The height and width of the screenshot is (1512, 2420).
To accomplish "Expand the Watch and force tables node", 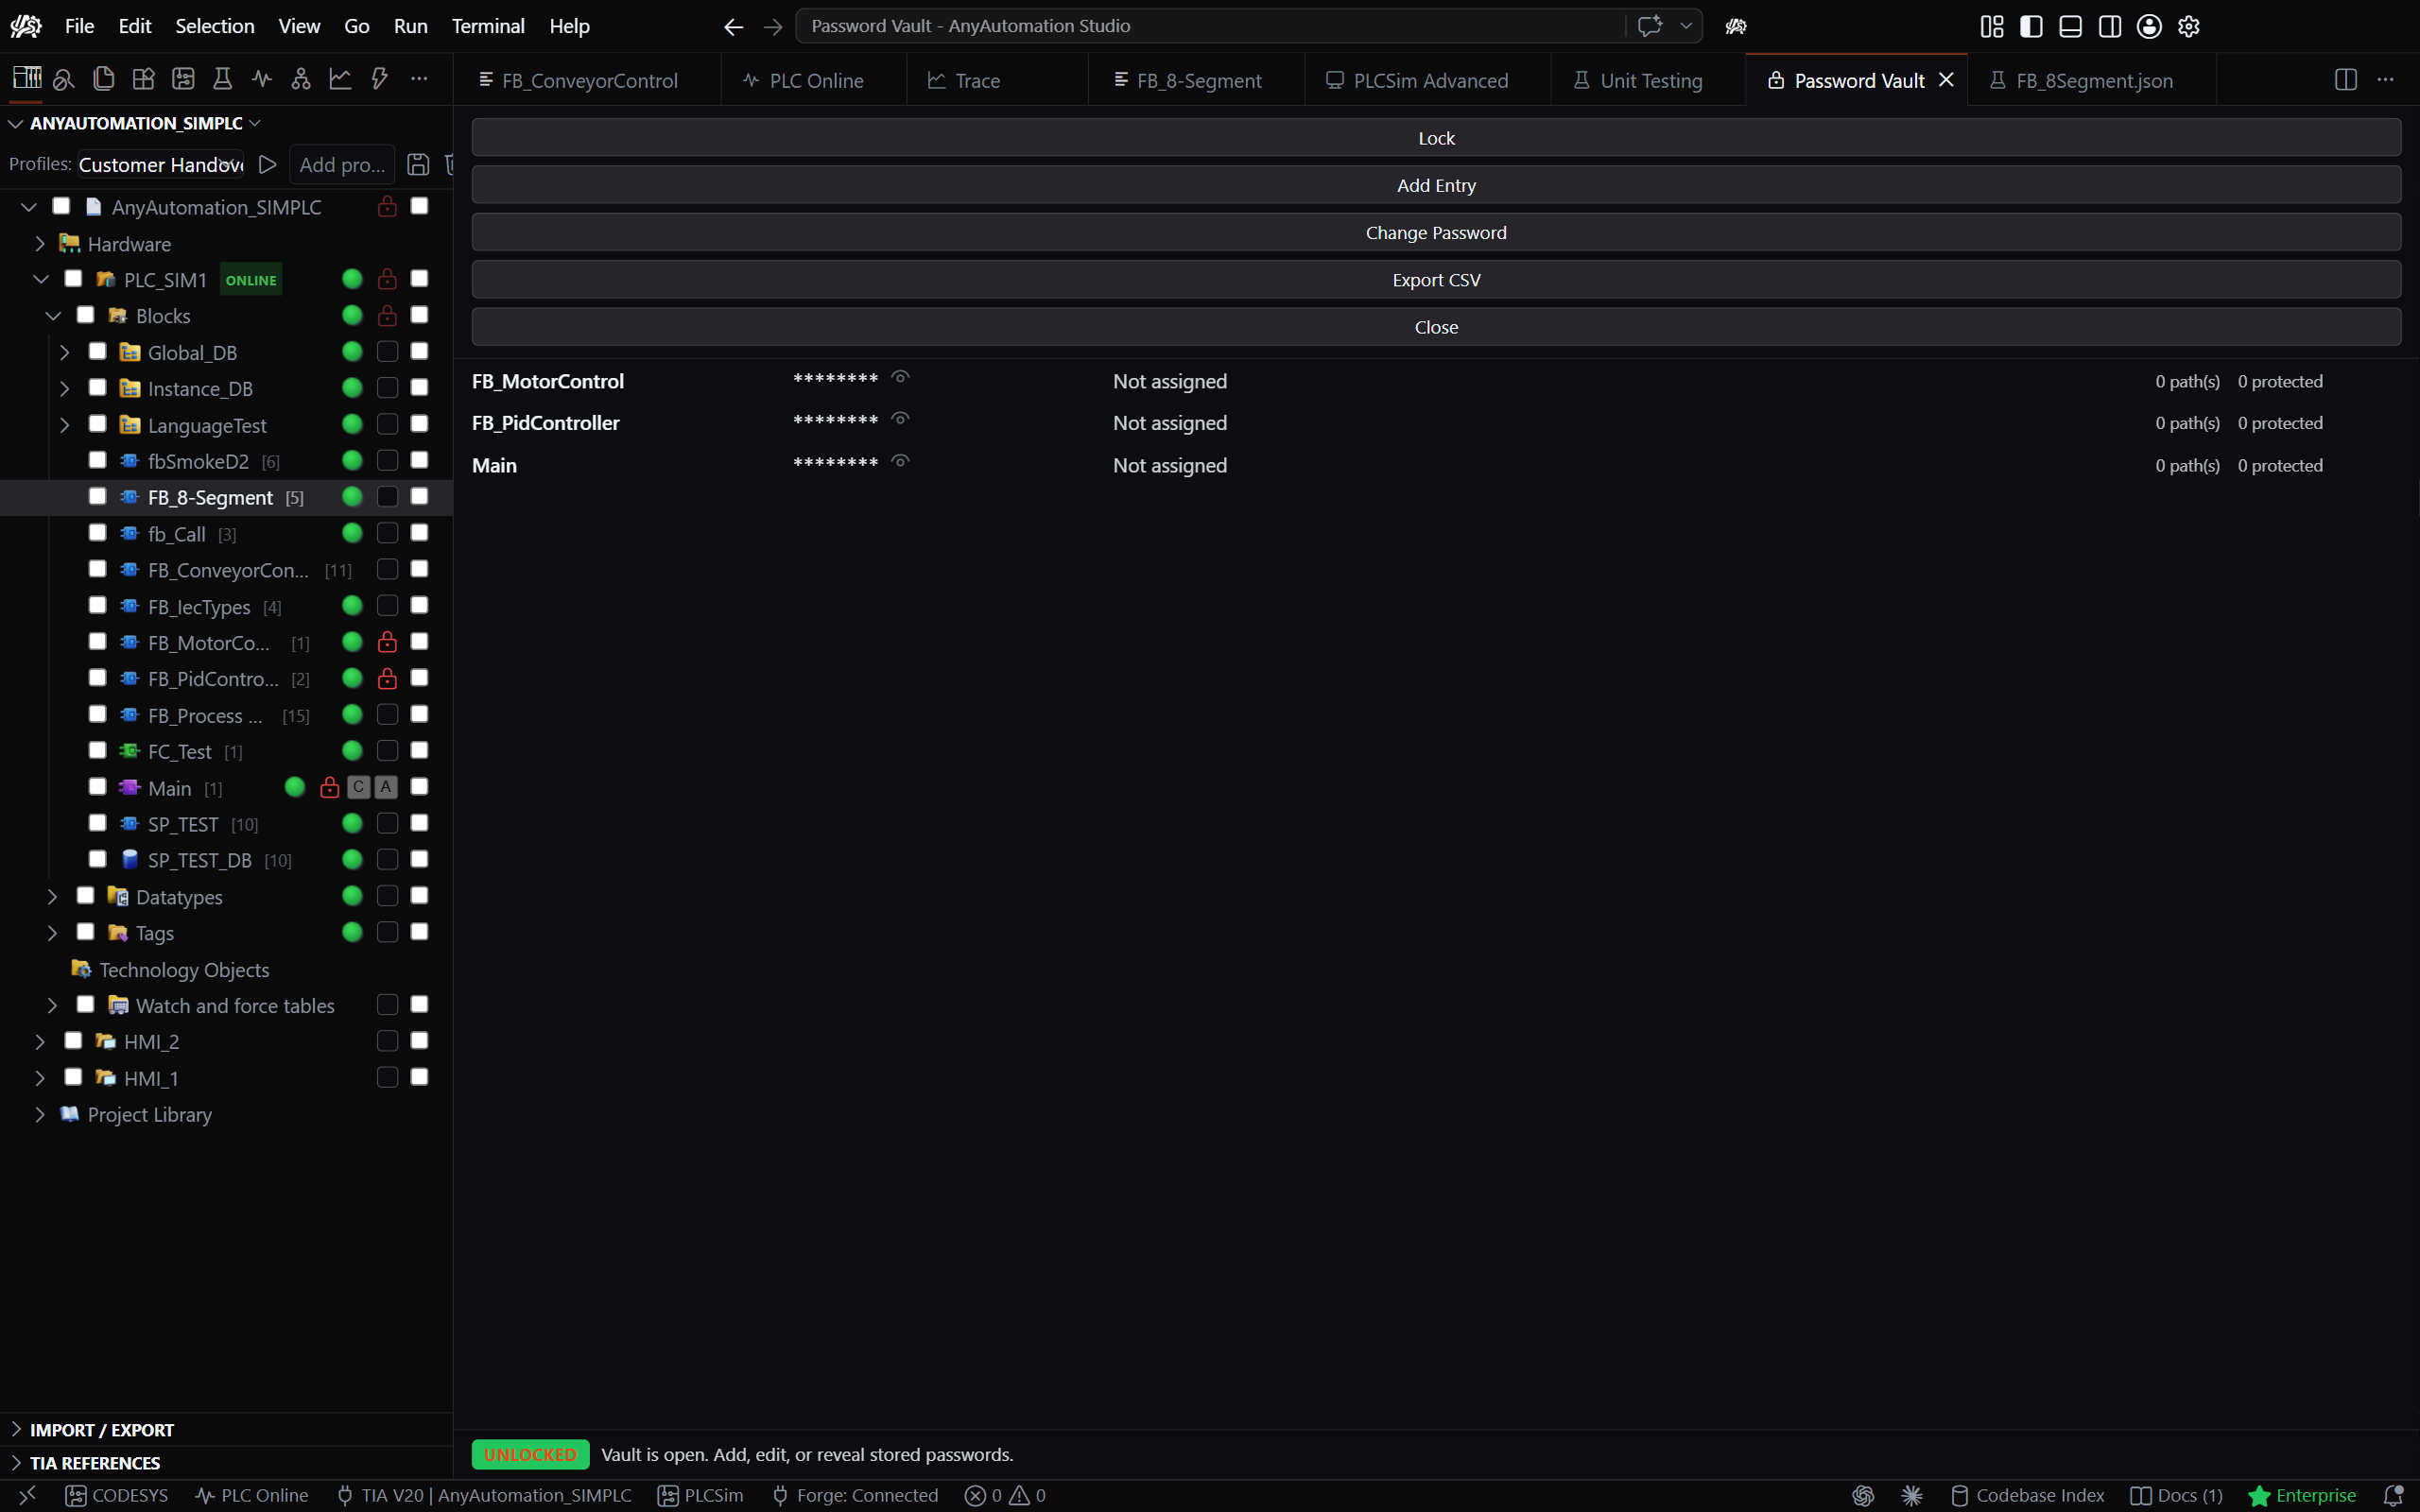I will point(53,1005).
